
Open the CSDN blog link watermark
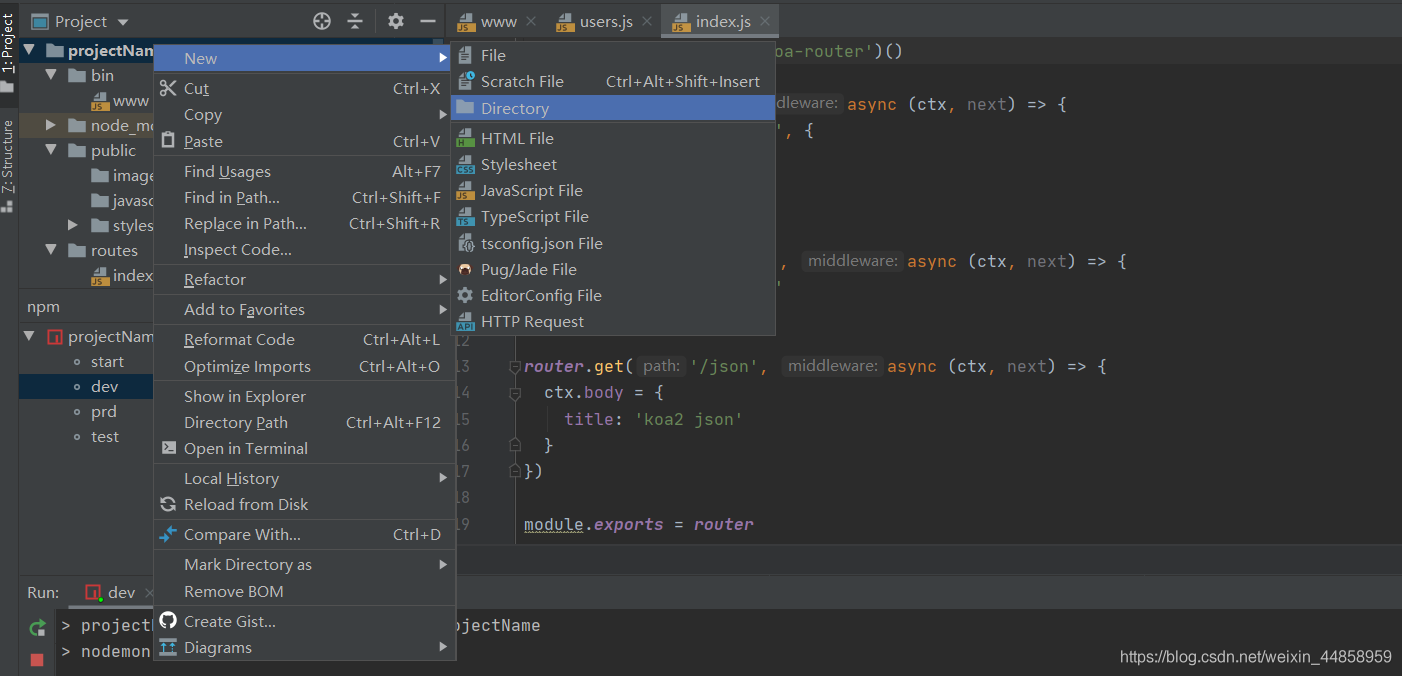(x=1254, y=657)
